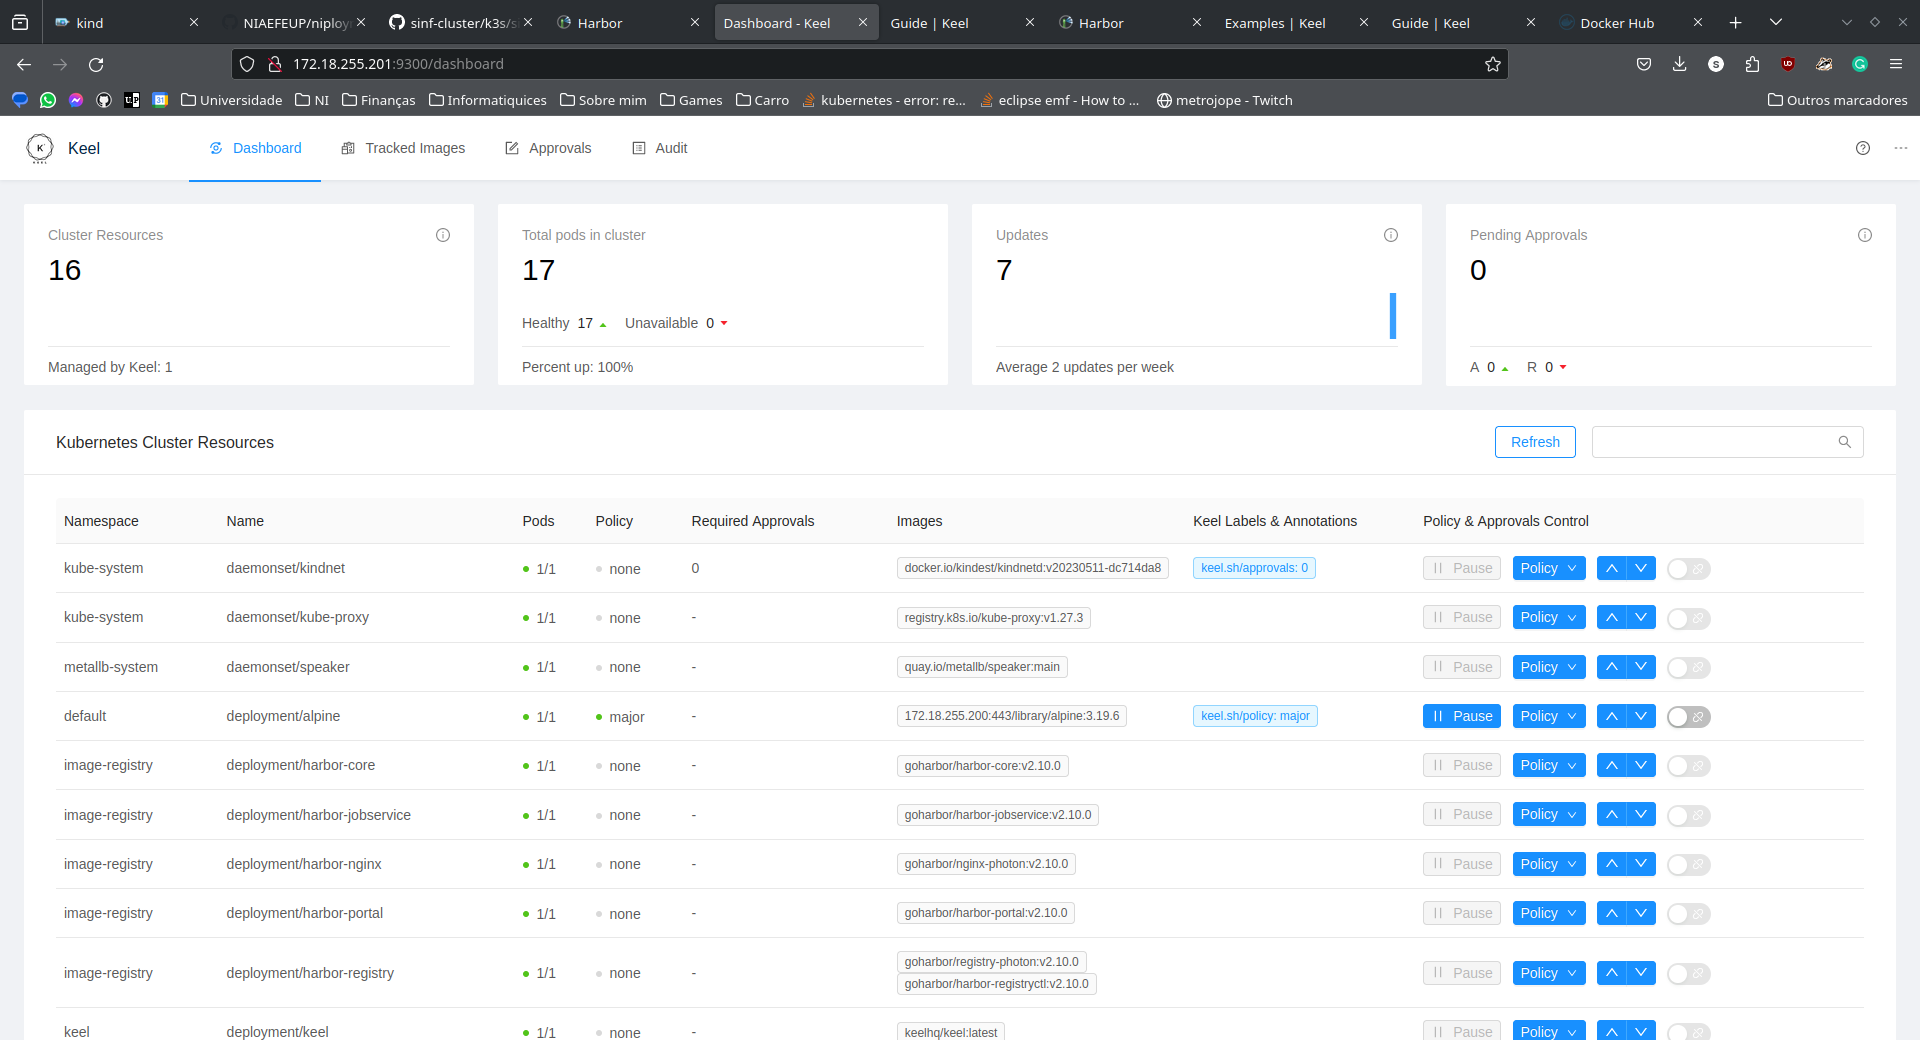
Task: Switch to the Dashboard nav tab
Action: (255, 148)
